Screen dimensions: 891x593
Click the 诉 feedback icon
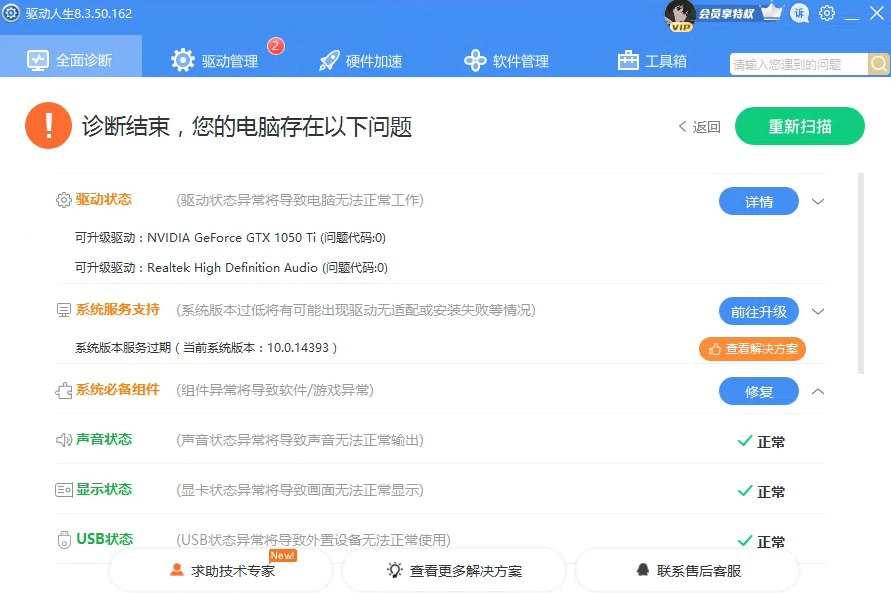pos(800,13)
